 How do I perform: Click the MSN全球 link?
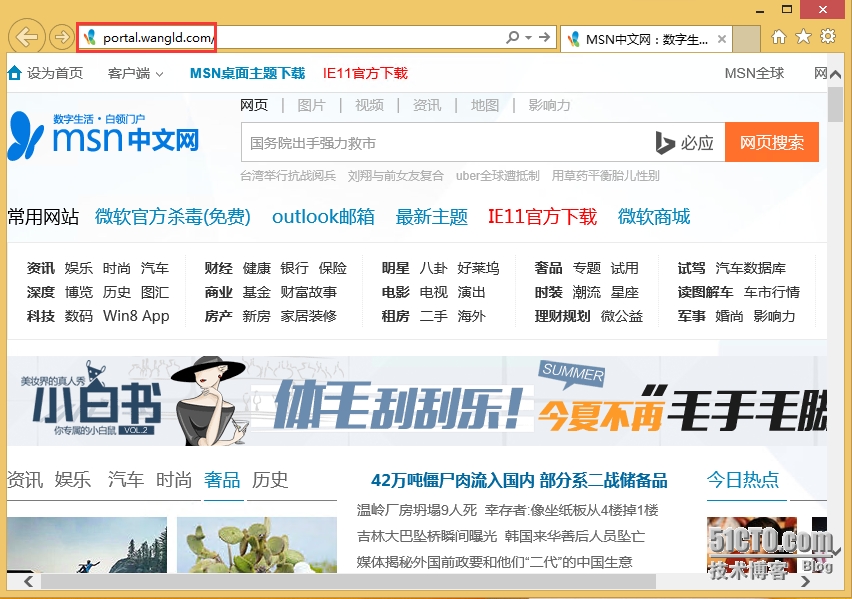754,73
